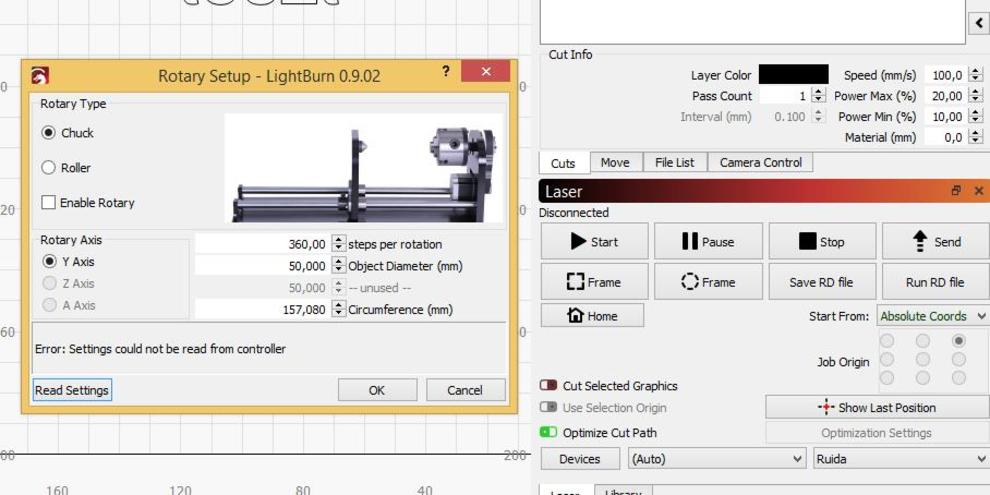990x495 pixels.
Task: Adjust Circumference stepper arrows
Action: click(339, 309)
